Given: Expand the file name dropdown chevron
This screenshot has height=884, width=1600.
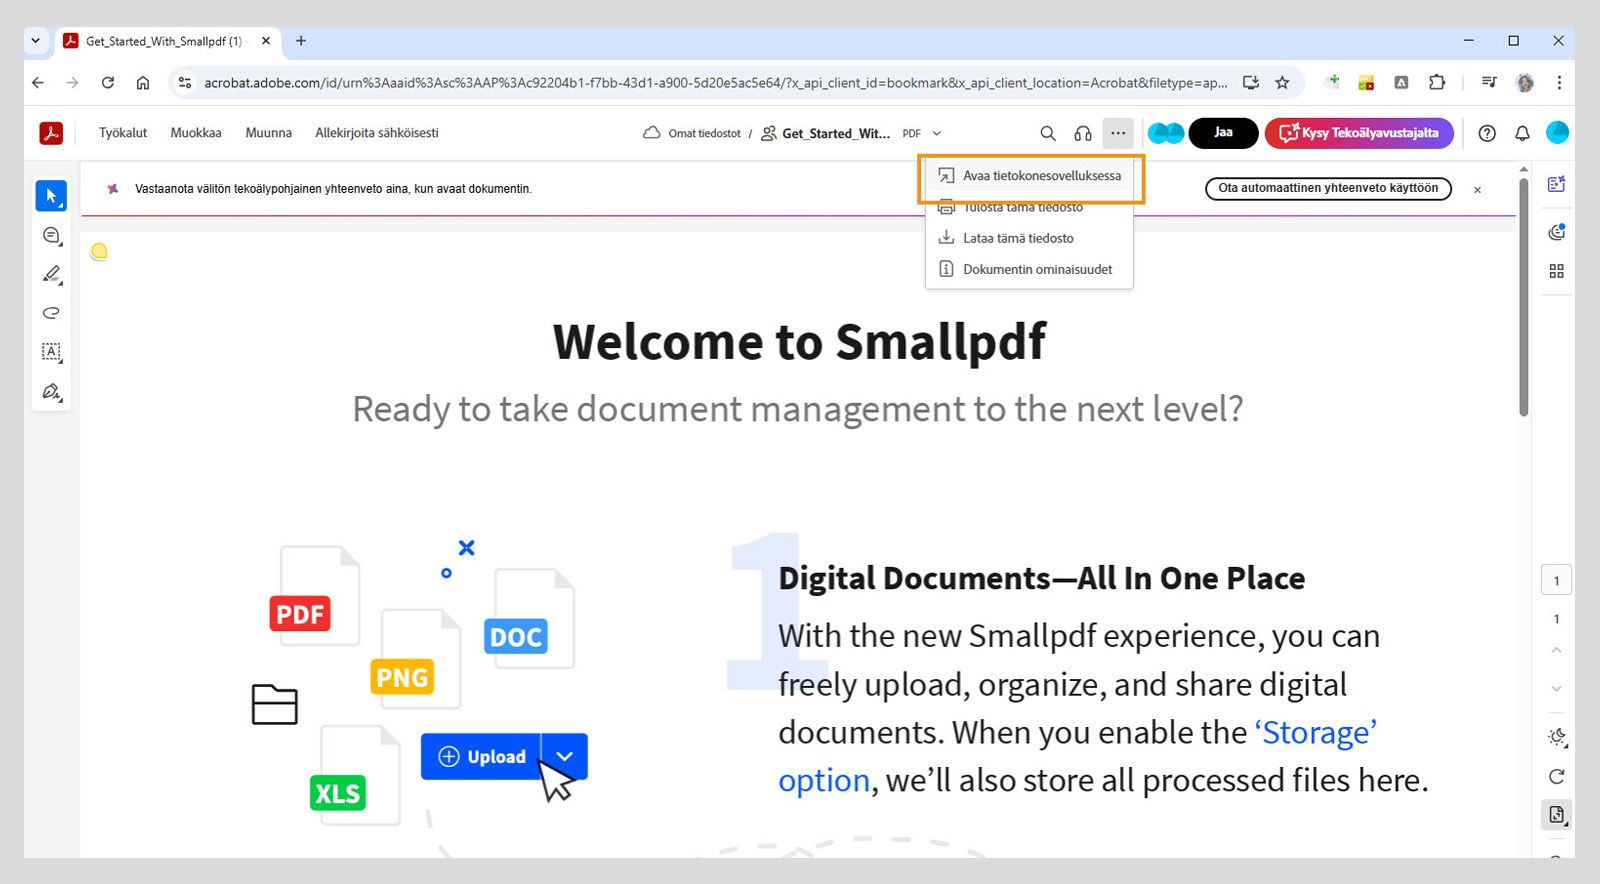Looking at the screenshot, I should coord(937,133).
